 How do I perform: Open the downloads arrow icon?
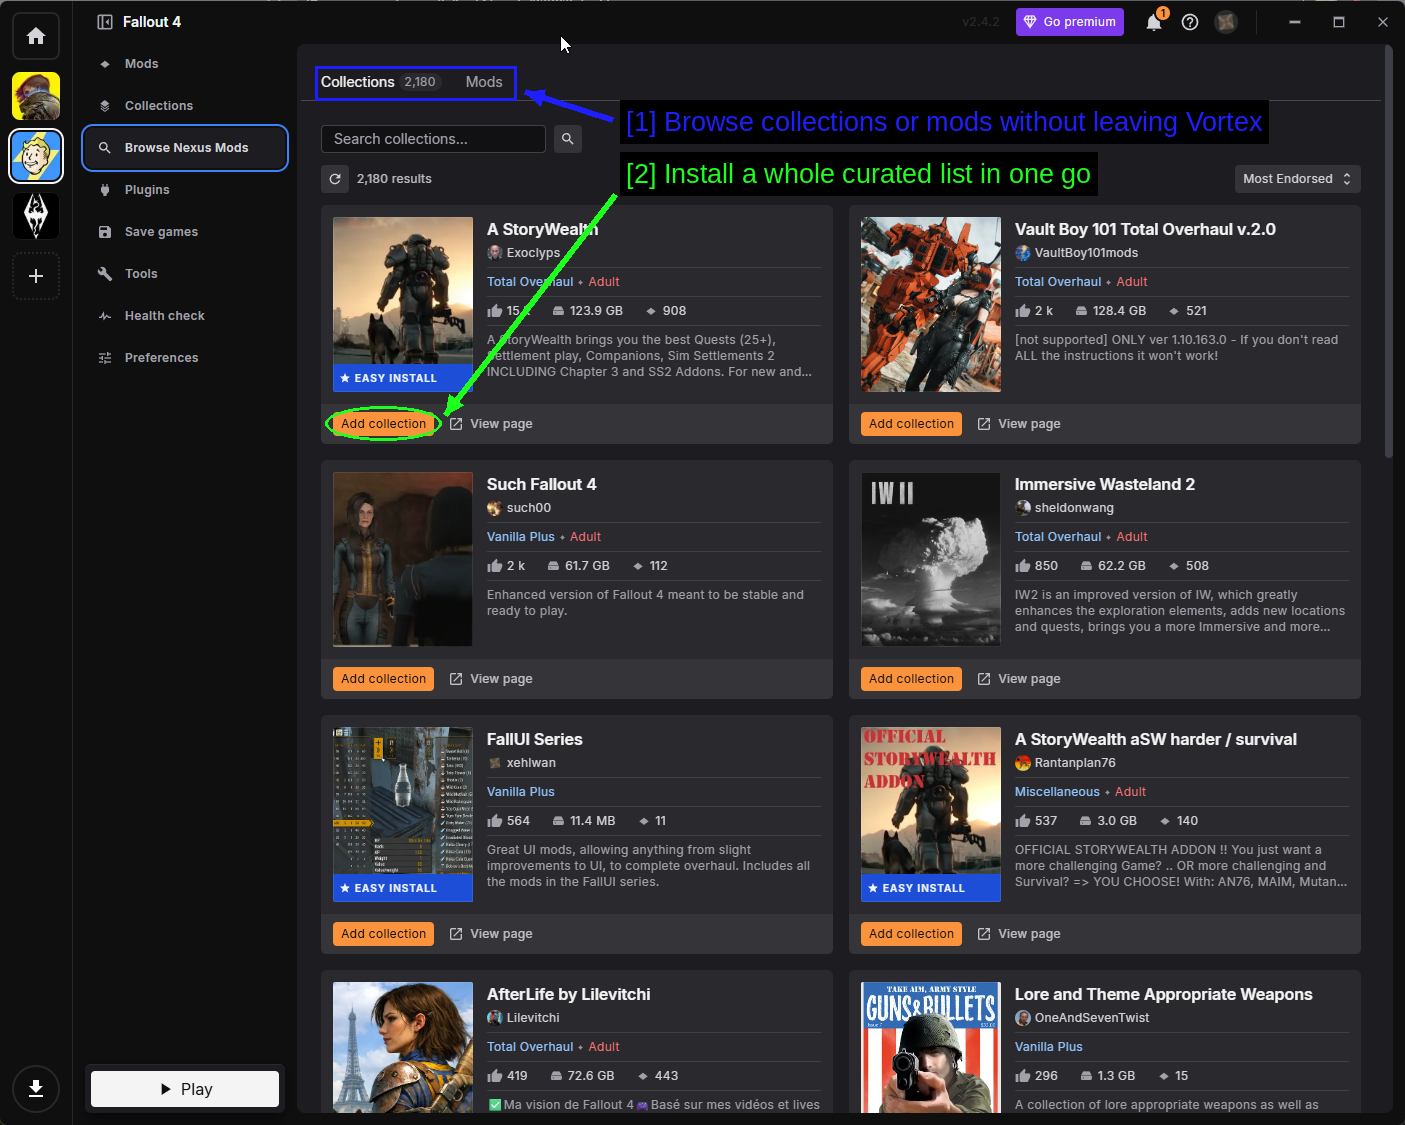(36, 1088)
